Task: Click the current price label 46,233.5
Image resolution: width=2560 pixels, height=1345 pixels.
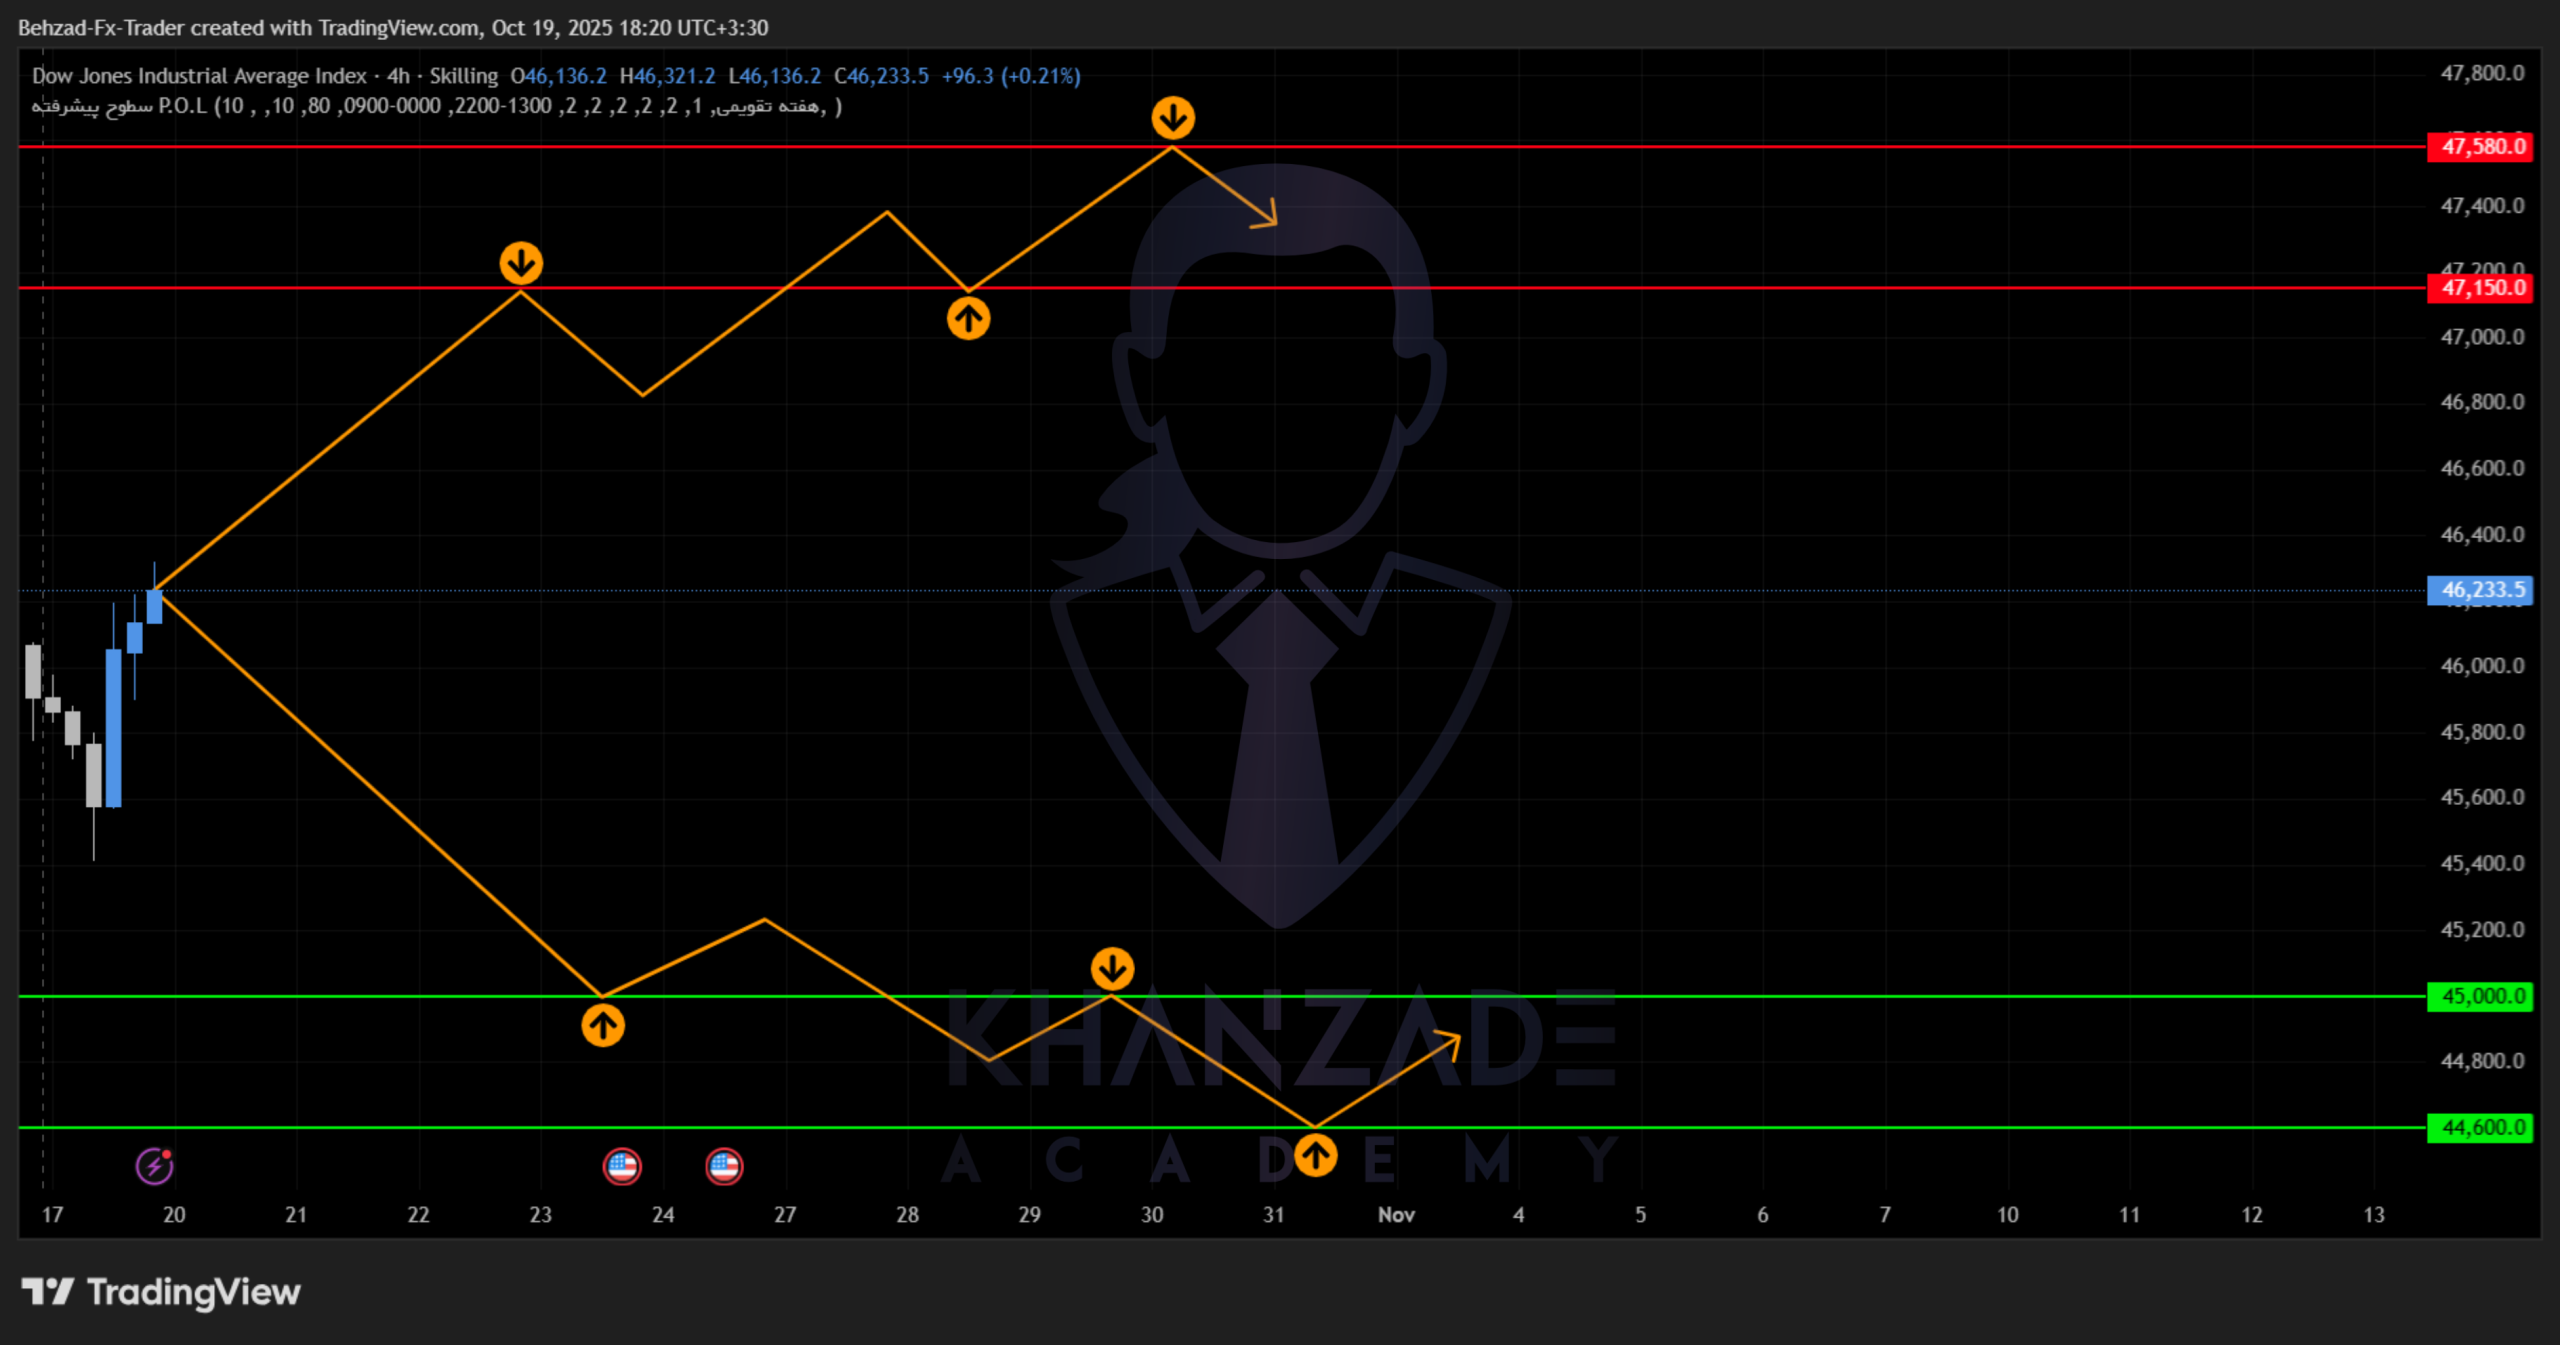Action: pos(2481,590)
